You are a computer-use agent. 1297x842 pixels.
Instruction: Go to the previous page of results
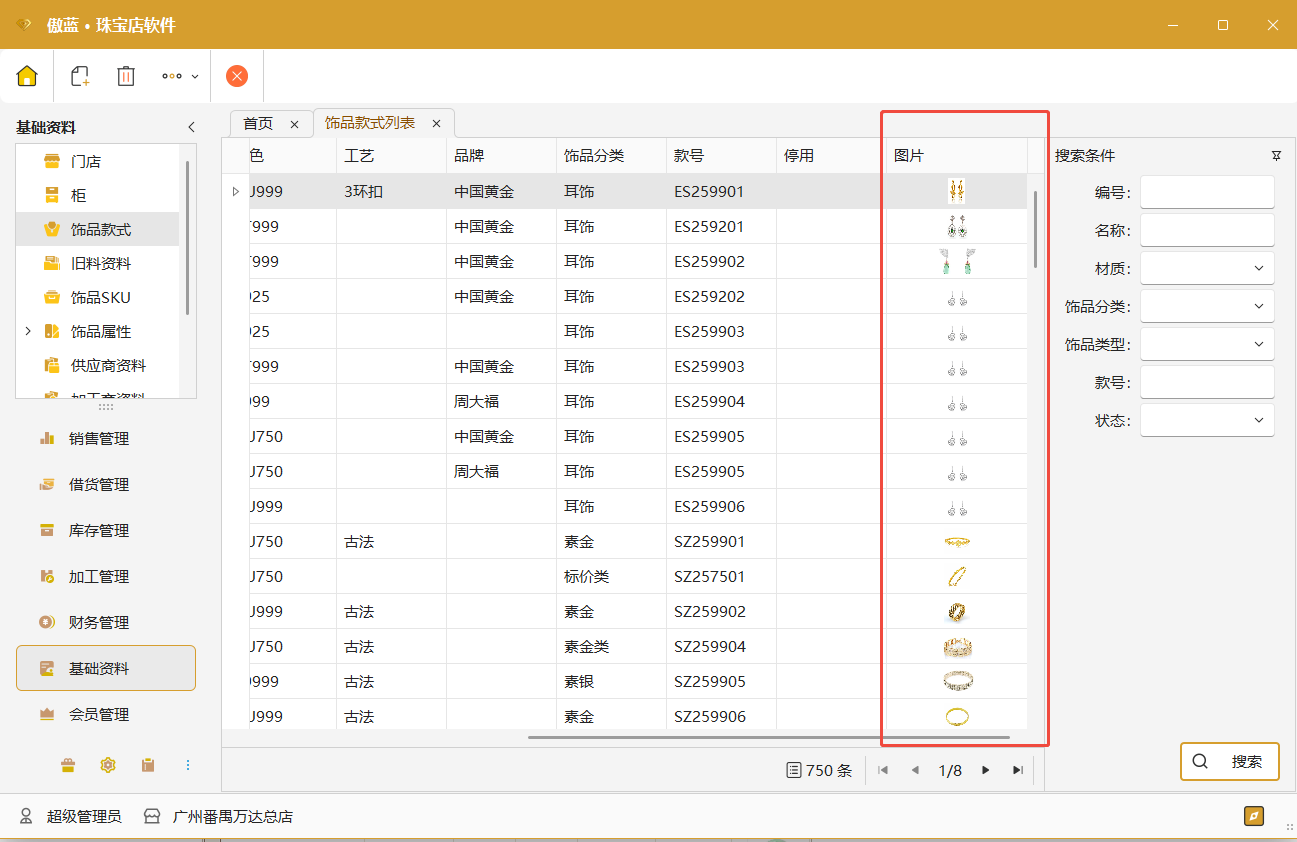point(914,770)
